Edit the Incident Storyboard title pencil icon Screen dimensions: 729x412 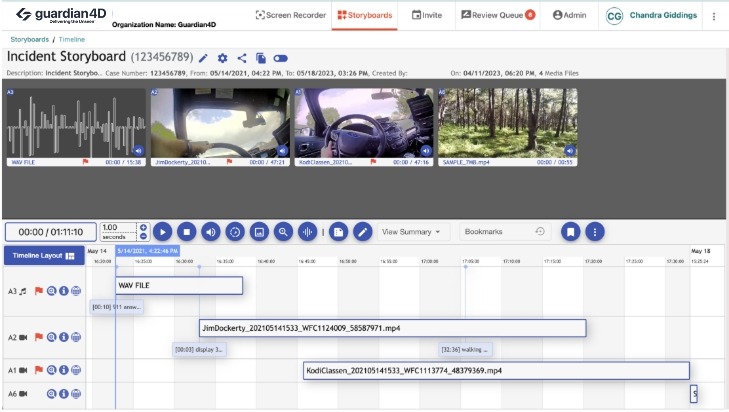(x=203, y=58)
